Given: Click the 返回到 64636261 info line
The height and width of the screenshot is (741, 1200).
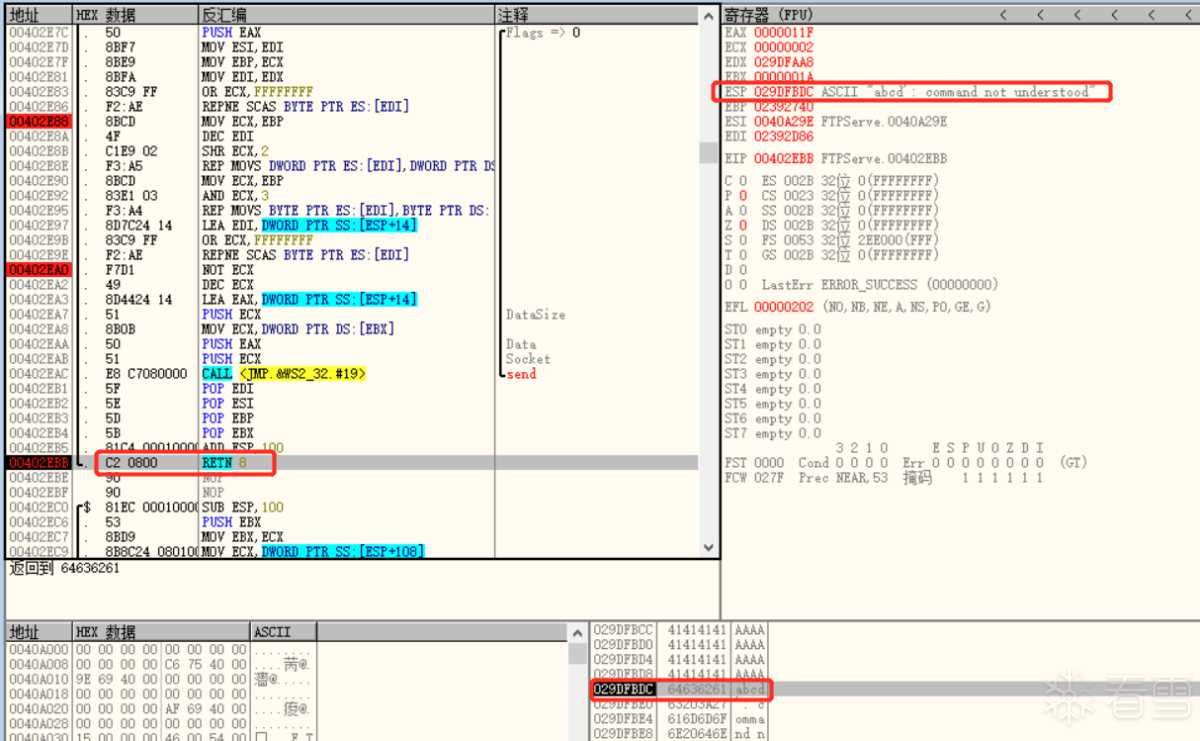Looking at the screenshot, I should (x=64, y=568).
